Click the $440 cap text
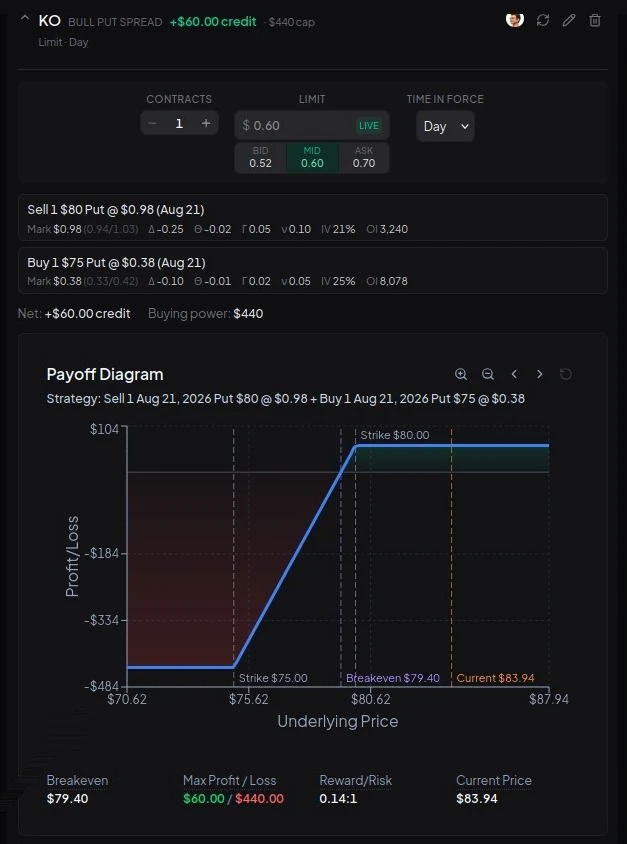The height and width of the screenshot is (844, 627). tap(292, 23)
